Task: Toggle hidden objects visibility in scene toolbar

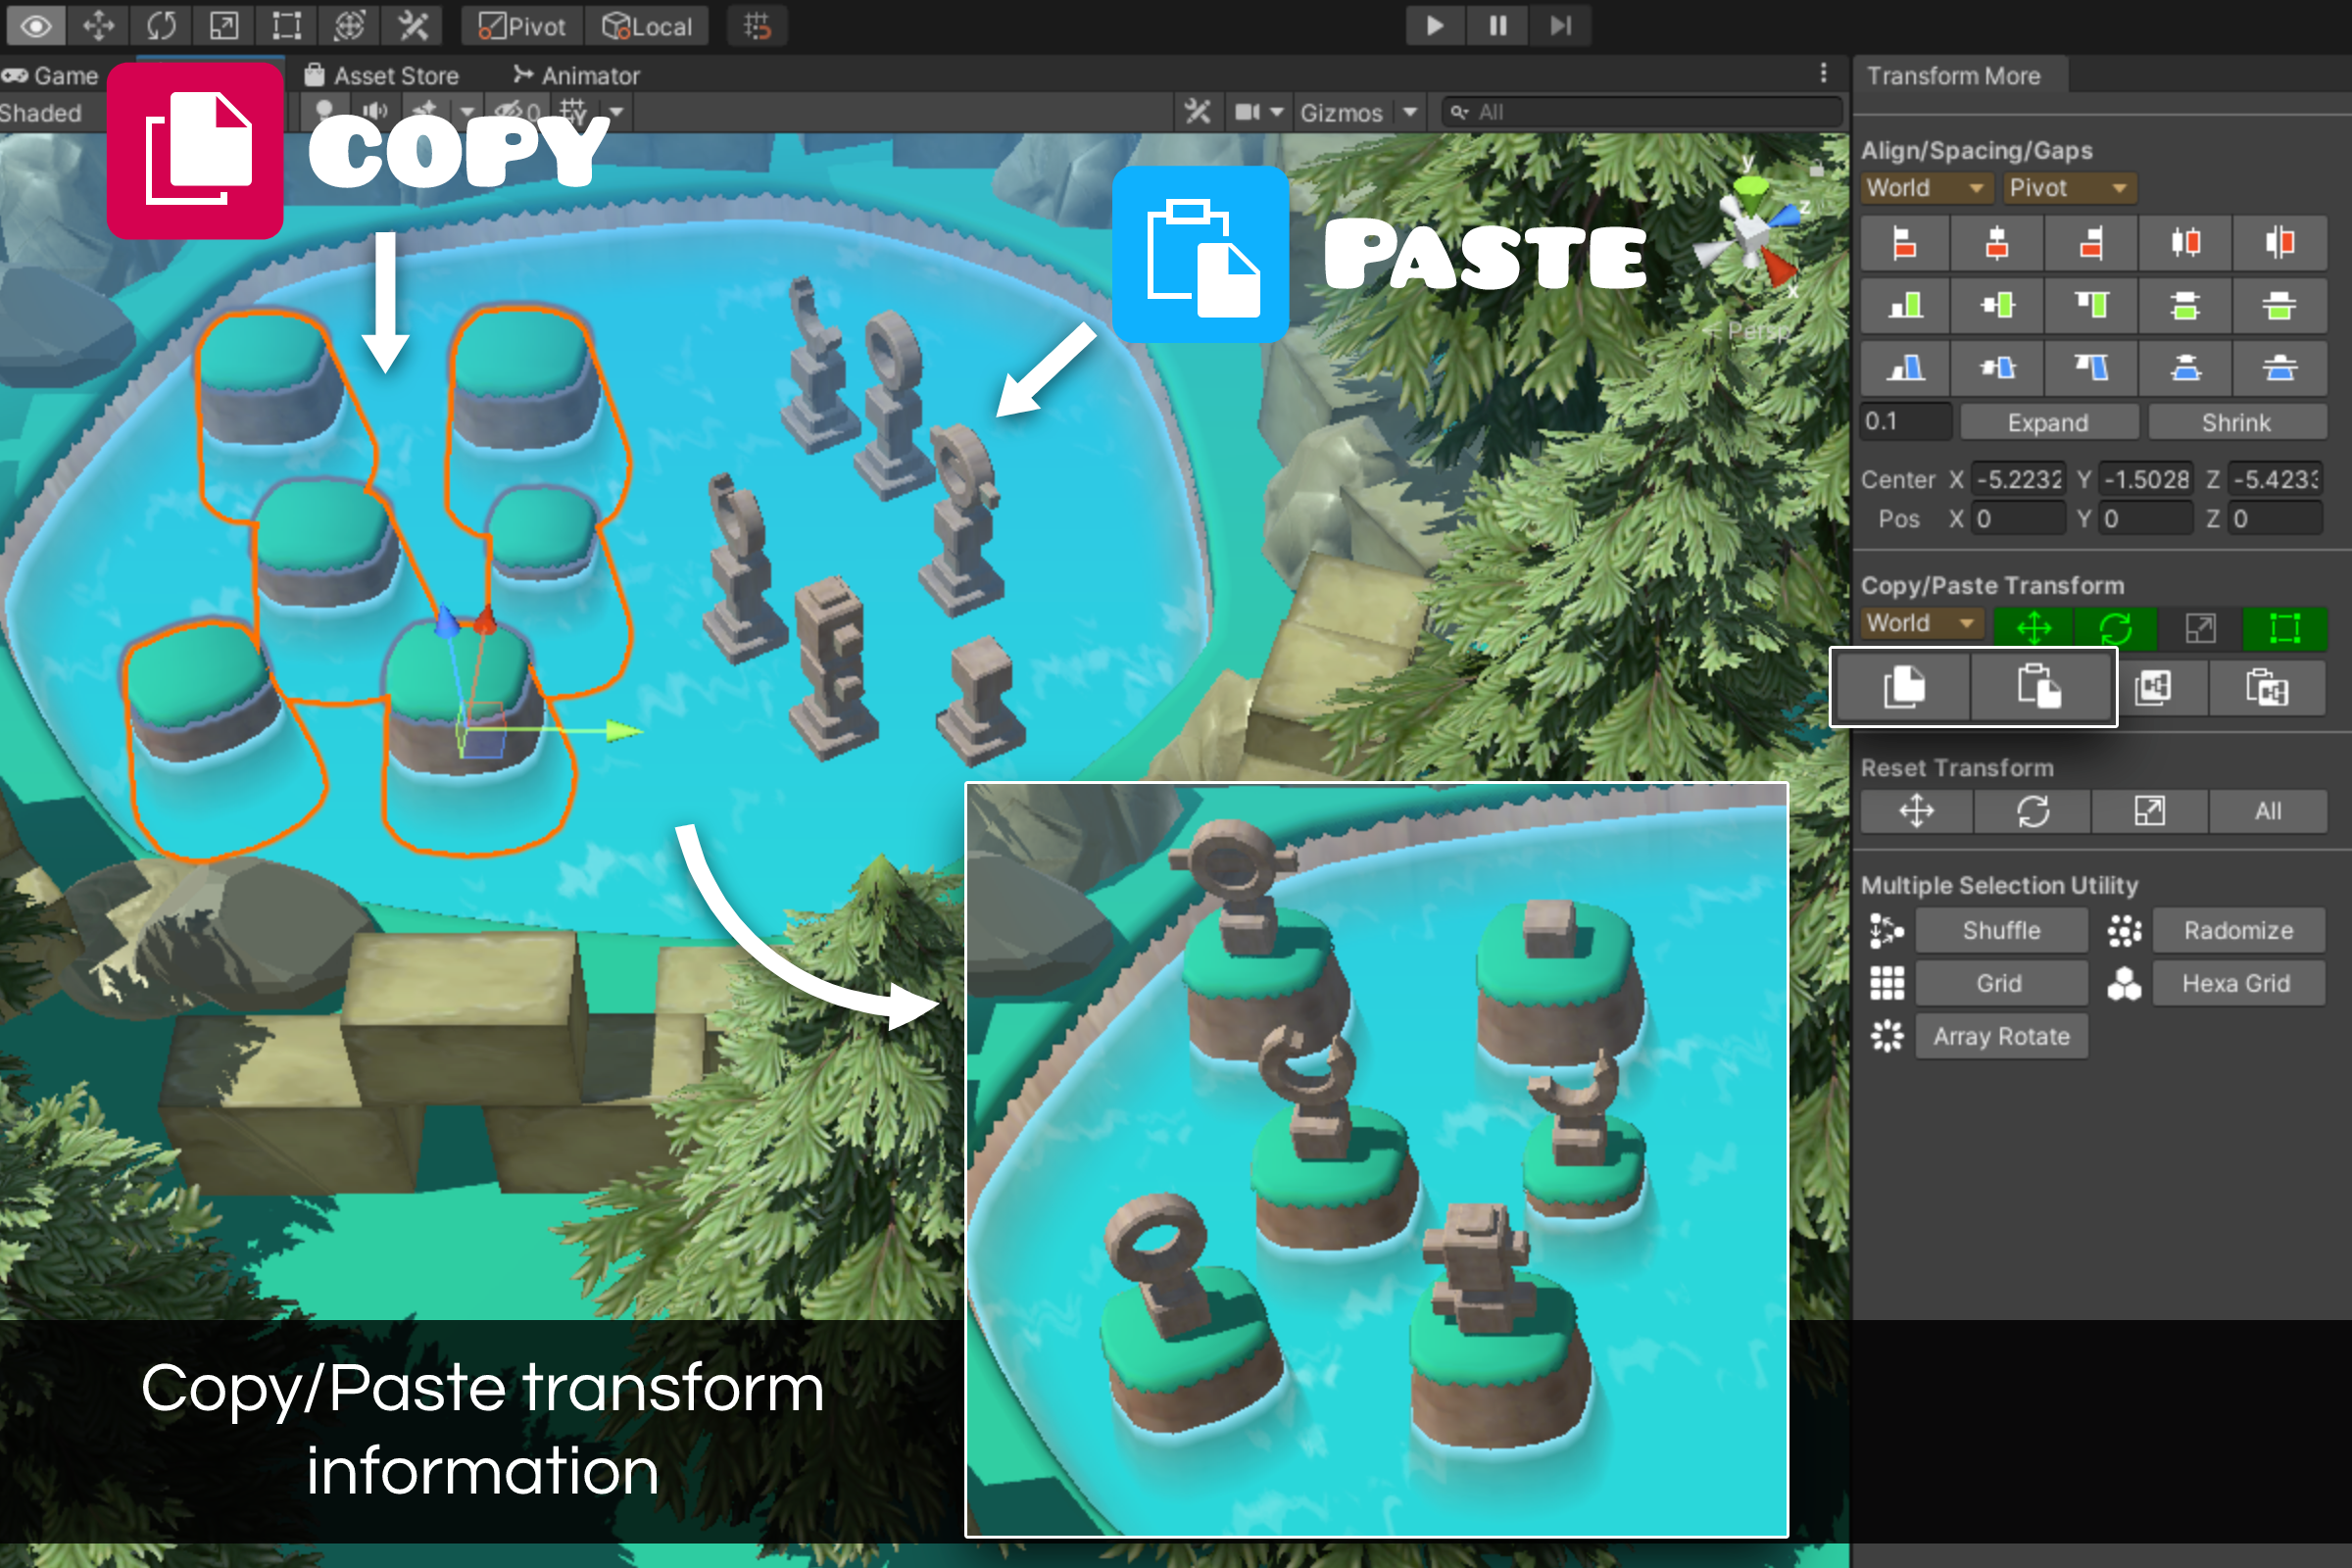Action: 517,111
